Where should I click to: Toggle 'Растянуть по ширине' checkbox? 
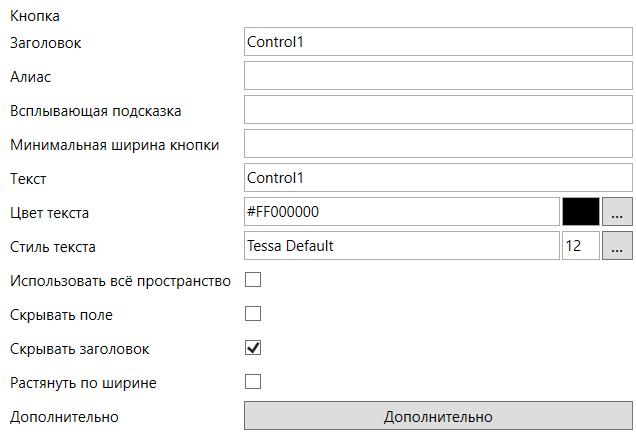[253, 382]
